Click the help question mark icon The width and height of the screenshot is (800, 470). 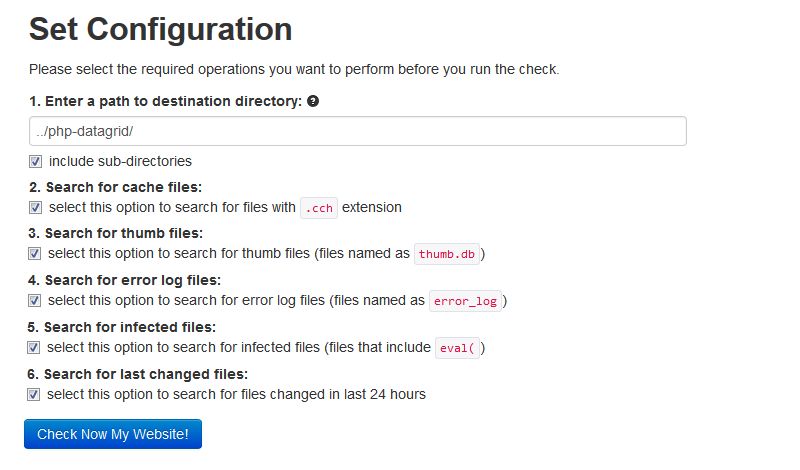click(313, 101)
